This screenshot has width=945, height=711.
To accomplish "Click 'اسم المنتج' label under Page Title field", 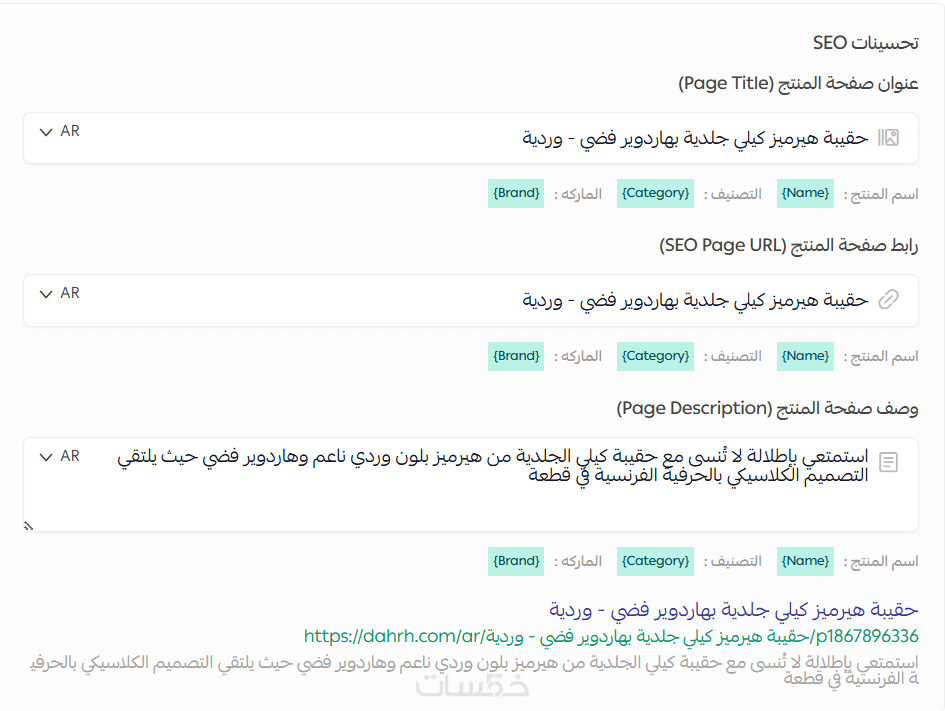I will coord(881,194).
